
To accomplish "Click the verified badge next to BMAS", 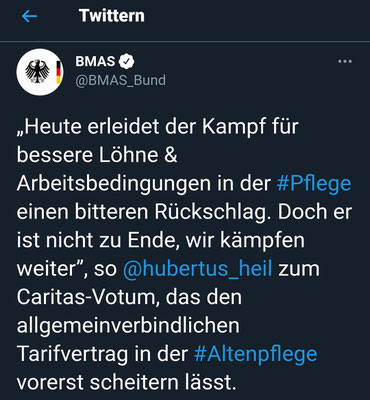I will point(127,61).
